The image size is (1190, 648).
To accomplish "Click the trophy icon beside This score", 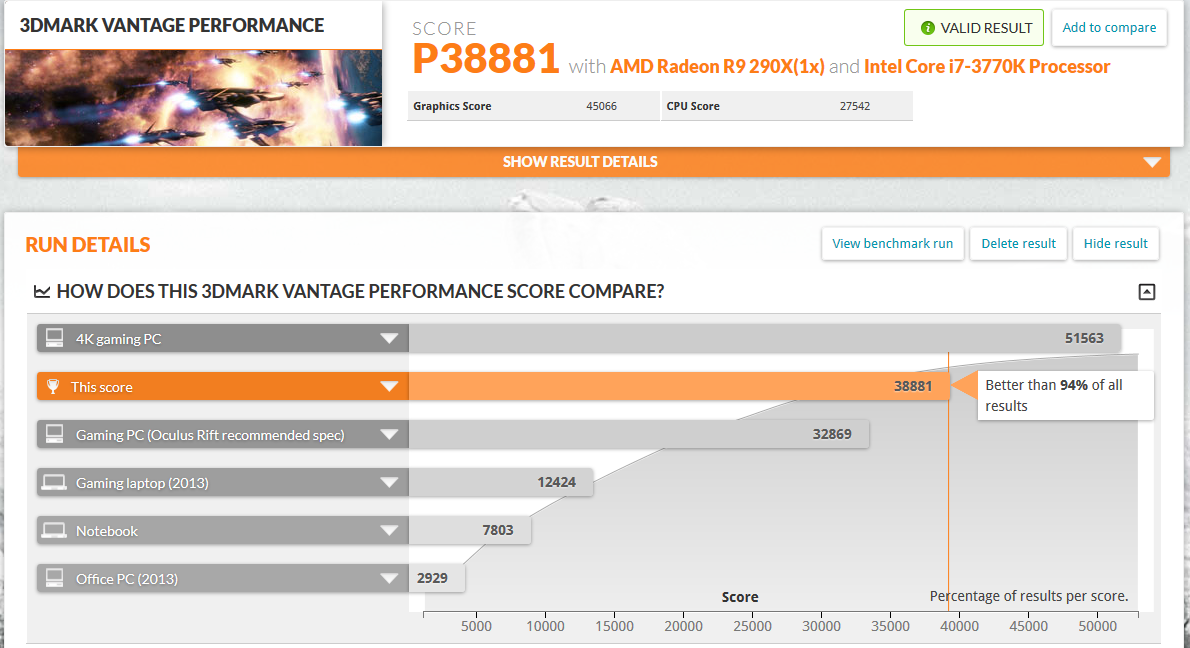I will (53, 386).
